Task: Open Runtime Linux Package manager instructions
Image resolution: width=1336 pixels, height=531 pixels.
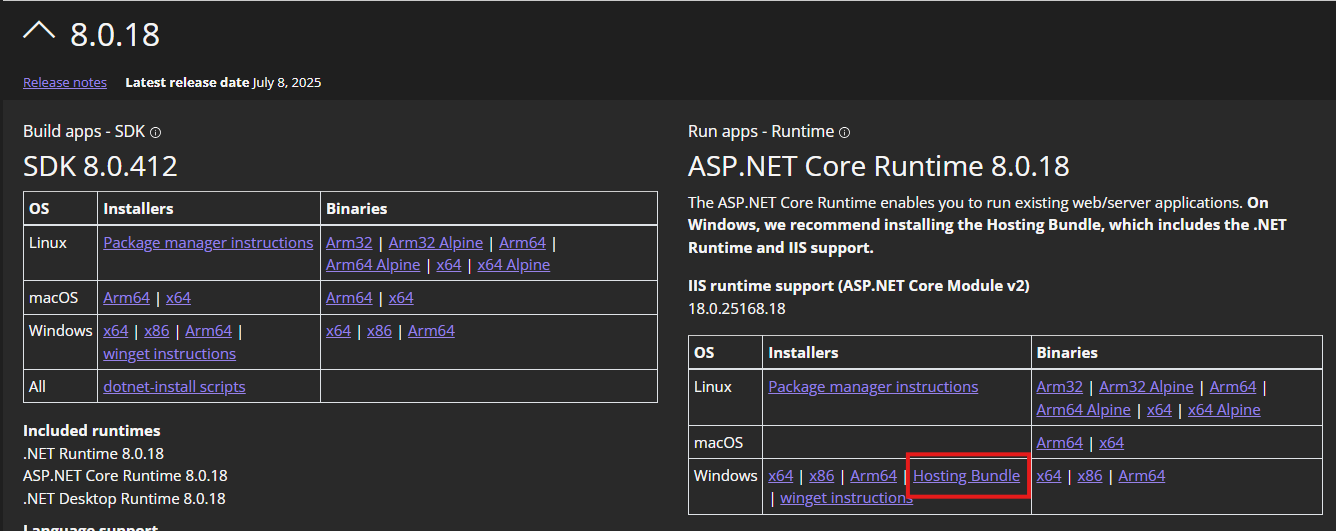Action: tap(873, 386)
